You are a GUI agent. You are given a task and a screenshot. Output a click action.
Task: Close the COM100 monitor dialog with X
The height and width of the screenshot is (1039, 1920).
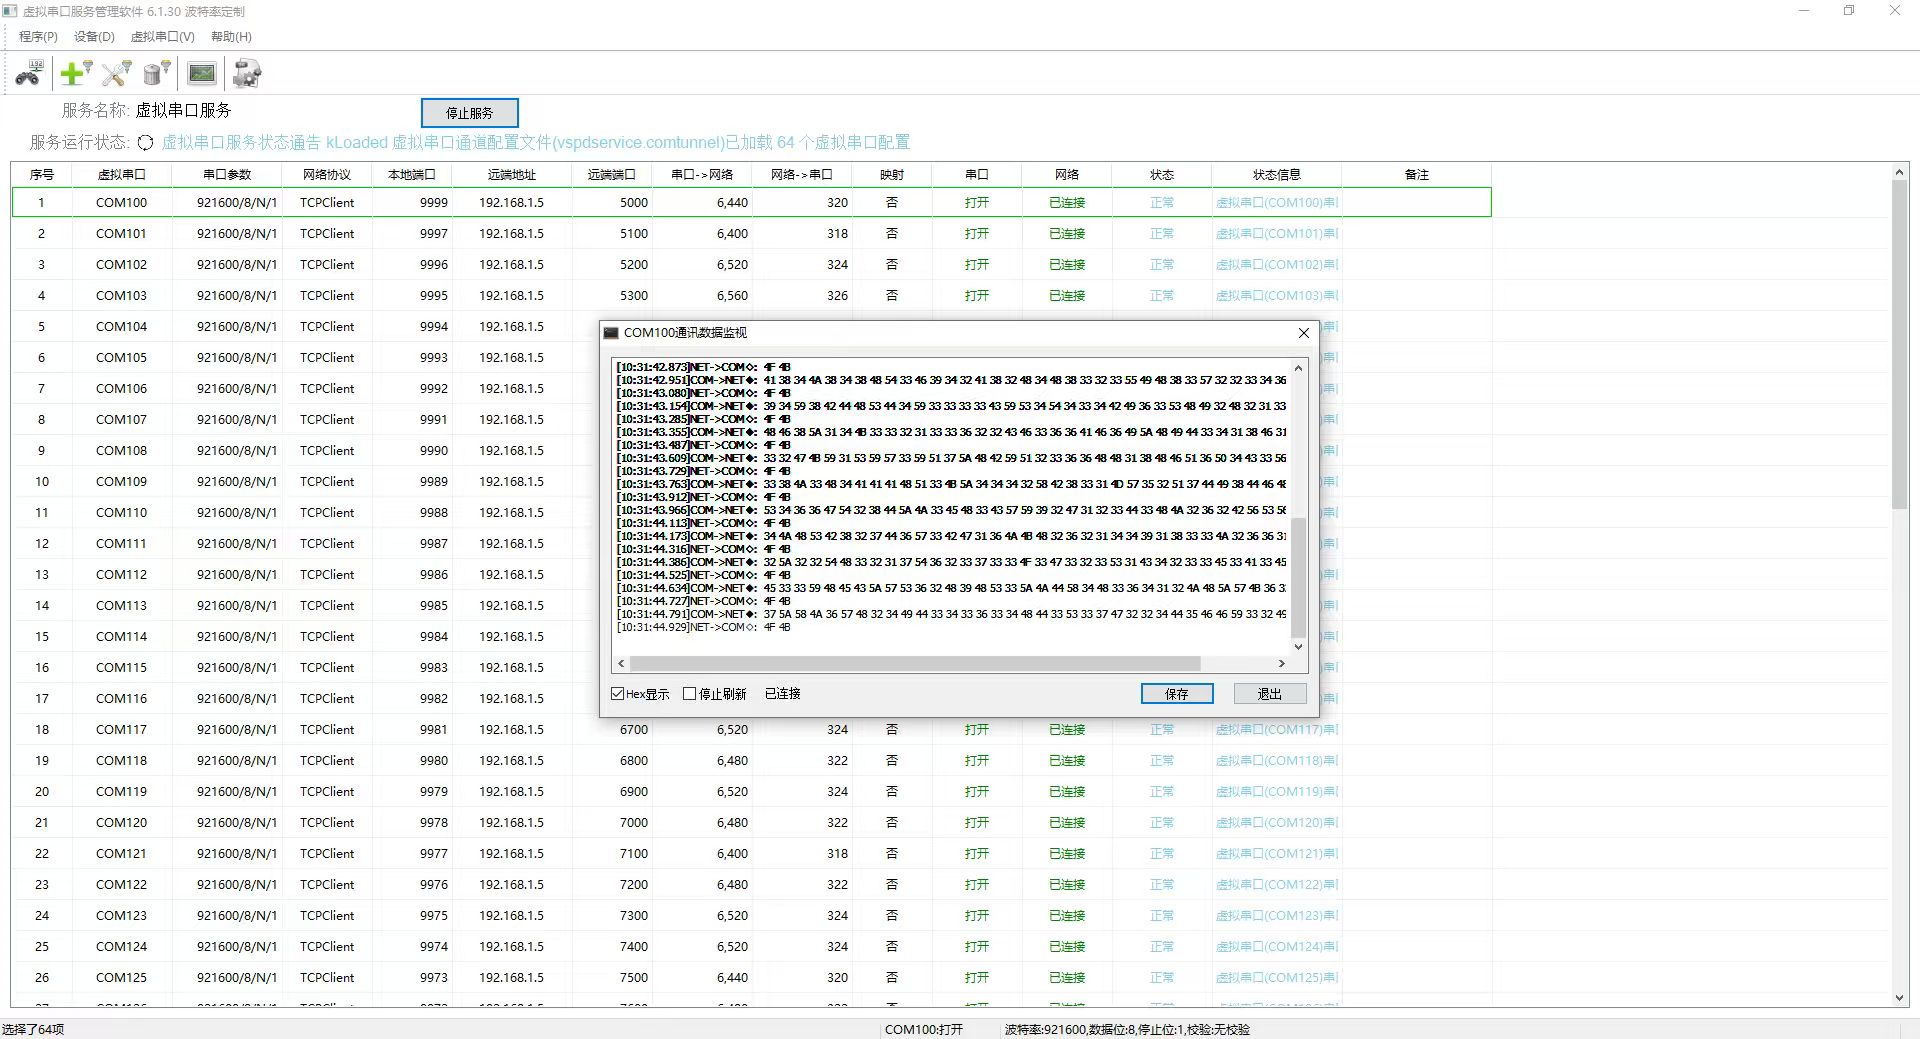click(x=1303, y=333)
